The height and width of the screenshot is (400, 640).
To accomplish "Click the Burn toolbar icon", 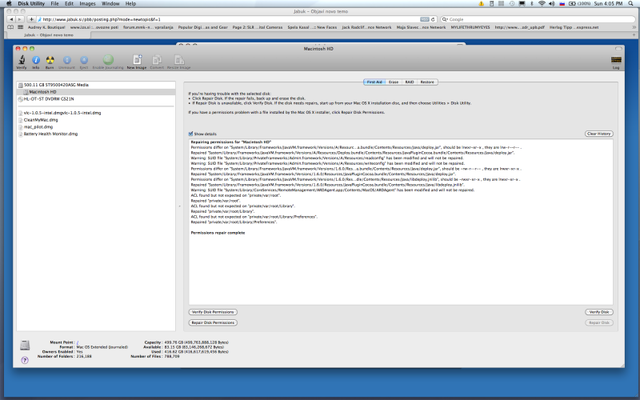I will coord(50,60).
